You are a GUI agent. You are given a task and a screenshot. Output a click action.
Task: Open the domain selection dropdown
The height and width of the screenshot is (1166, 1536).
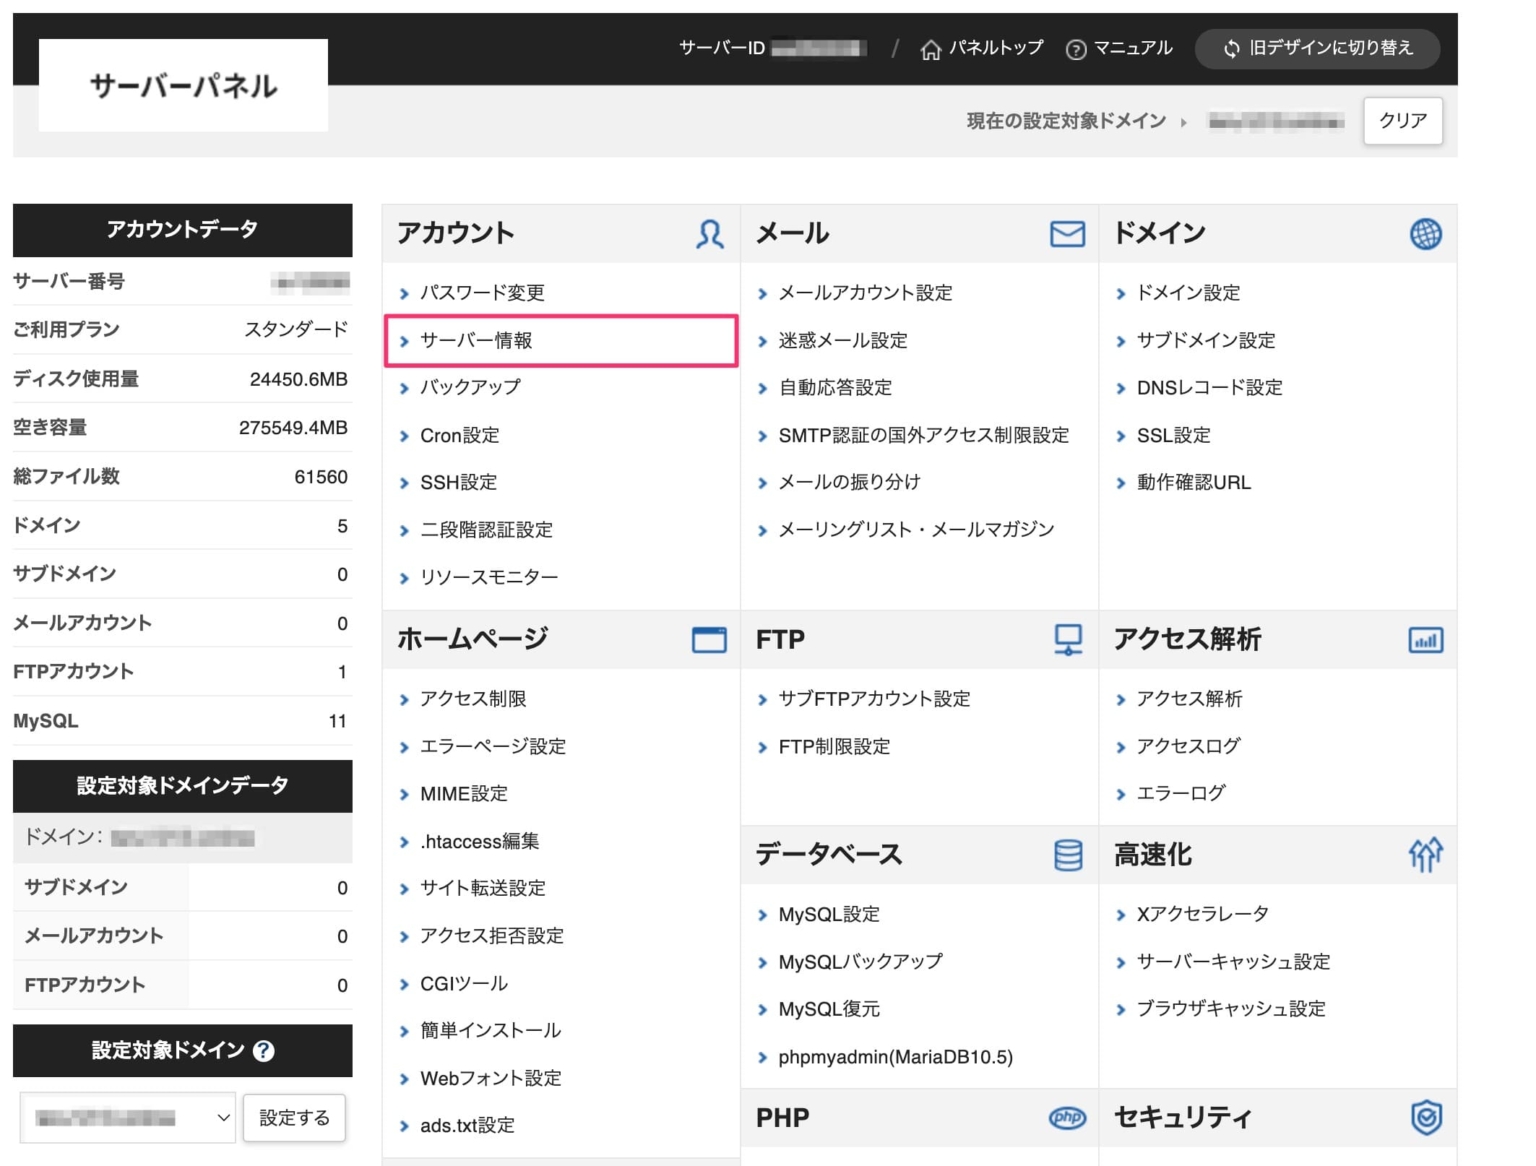(127, 1117)
